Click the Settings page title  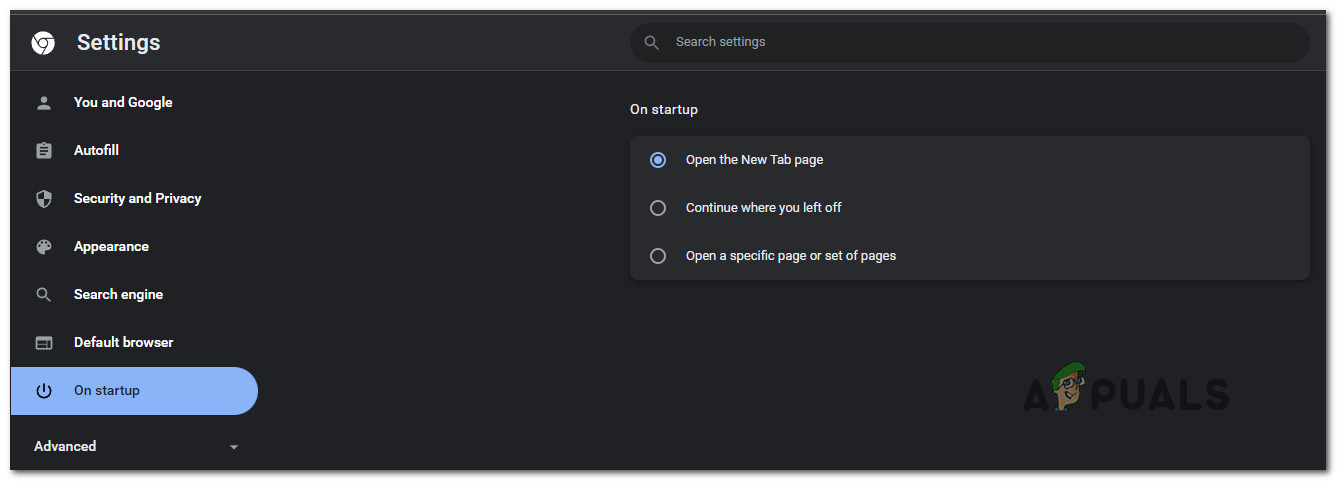(x=118, y=43)
